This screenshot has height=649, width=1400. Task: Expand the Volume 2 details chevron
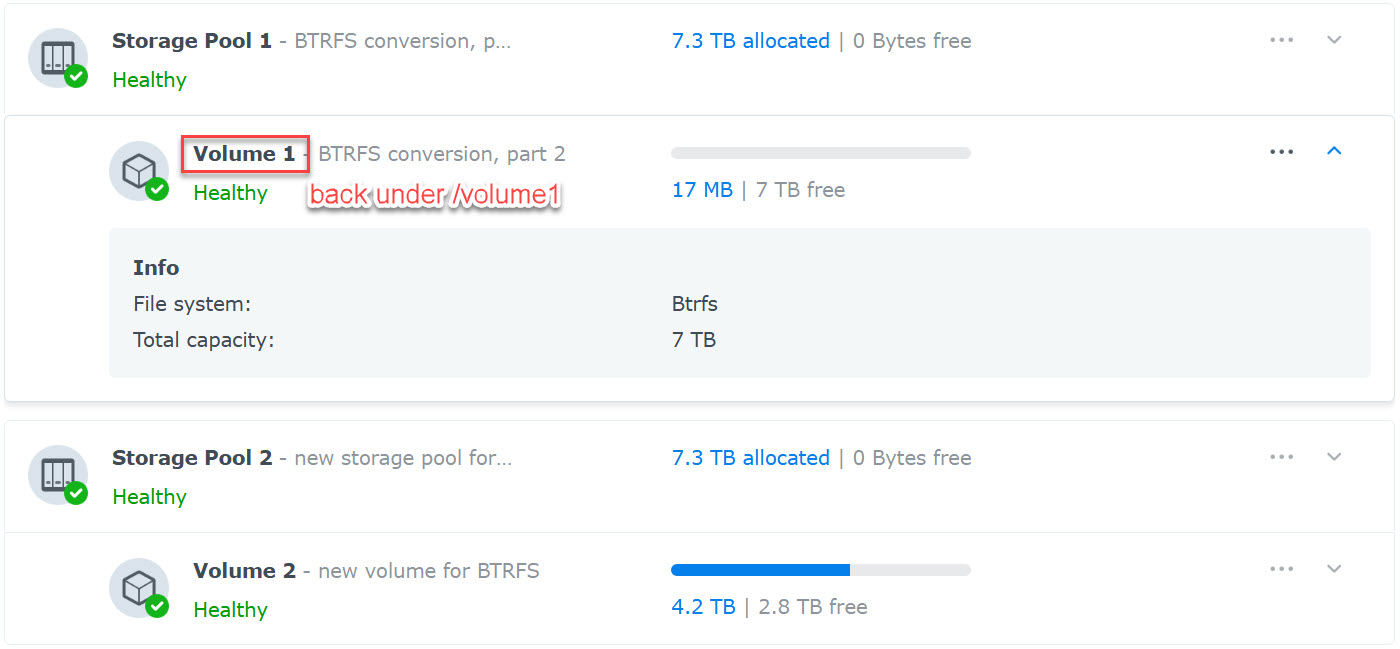coord(1333,569)
